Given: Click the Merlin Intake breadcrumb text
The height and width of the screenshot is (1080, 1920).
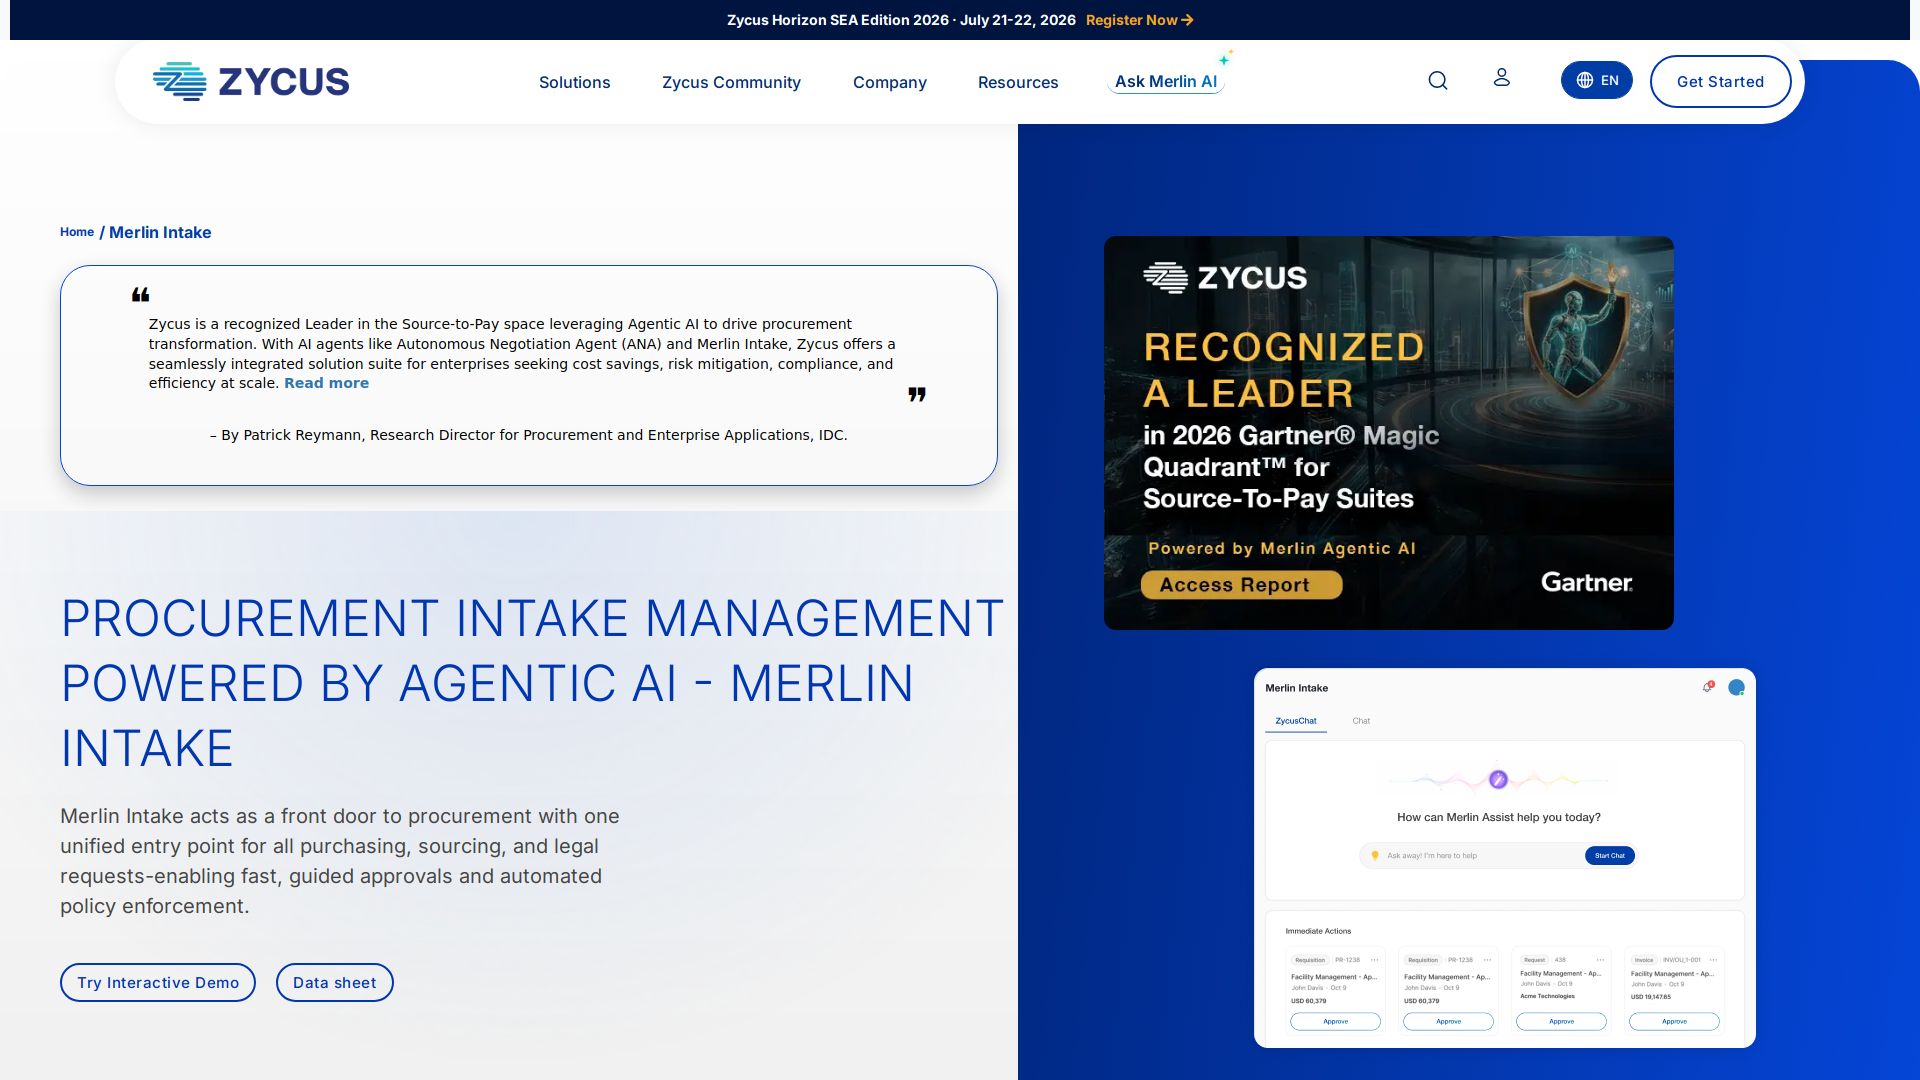Looking at the screenshot, I should [x=160, y=232].
